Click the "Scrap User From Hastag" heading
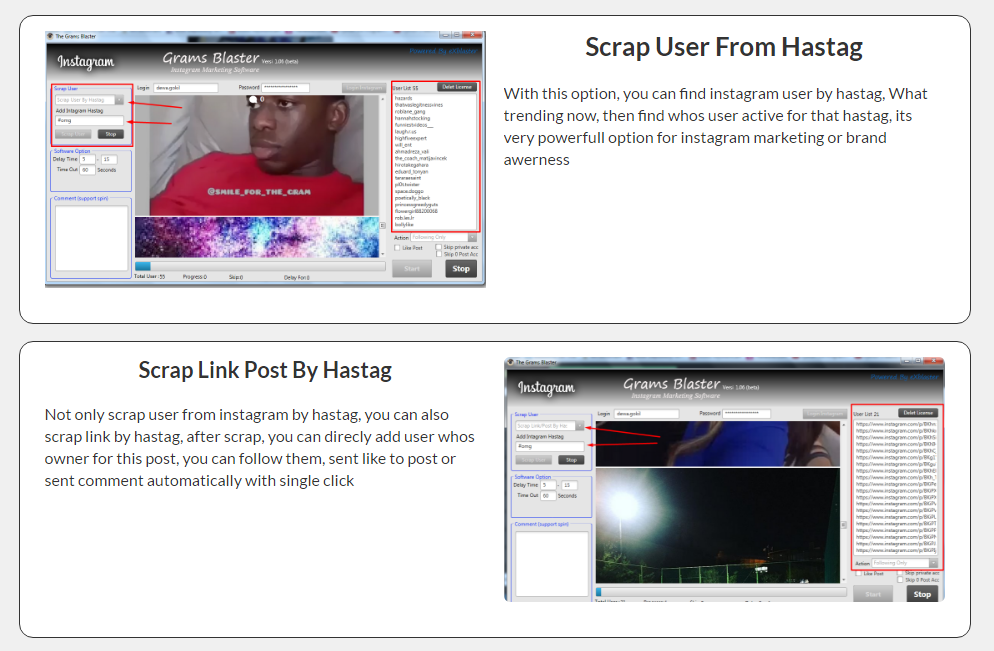This screenshot has width=994, height=651. click(x=724, y=48)
